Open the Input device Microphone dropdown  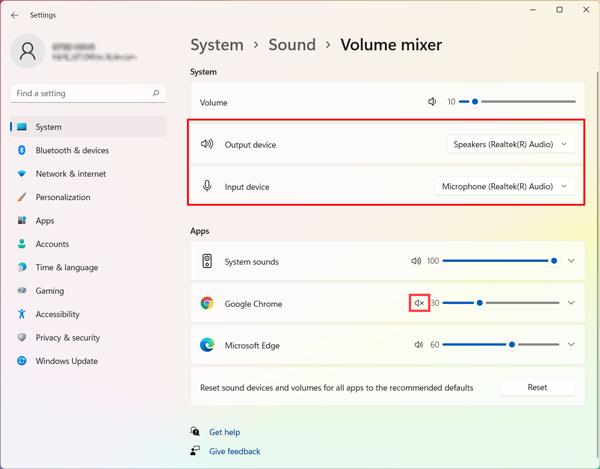pos(505,186)
